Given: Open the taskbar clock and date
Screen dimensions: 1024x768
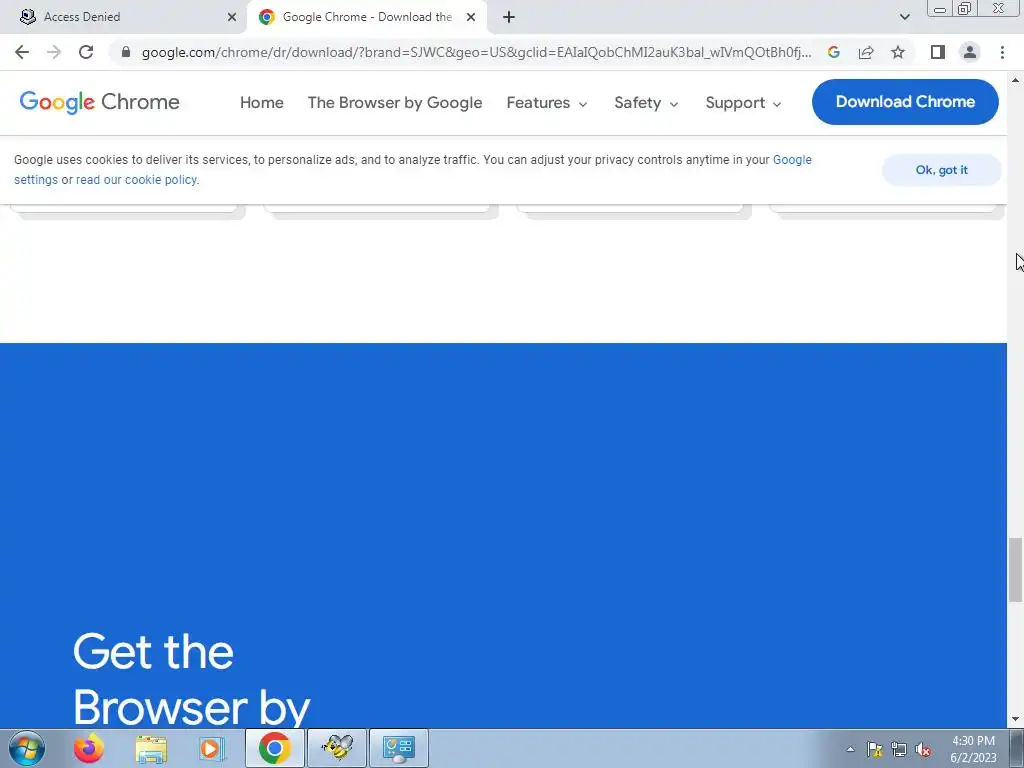Looking at the screenshot, I should [x=973, y=749].
